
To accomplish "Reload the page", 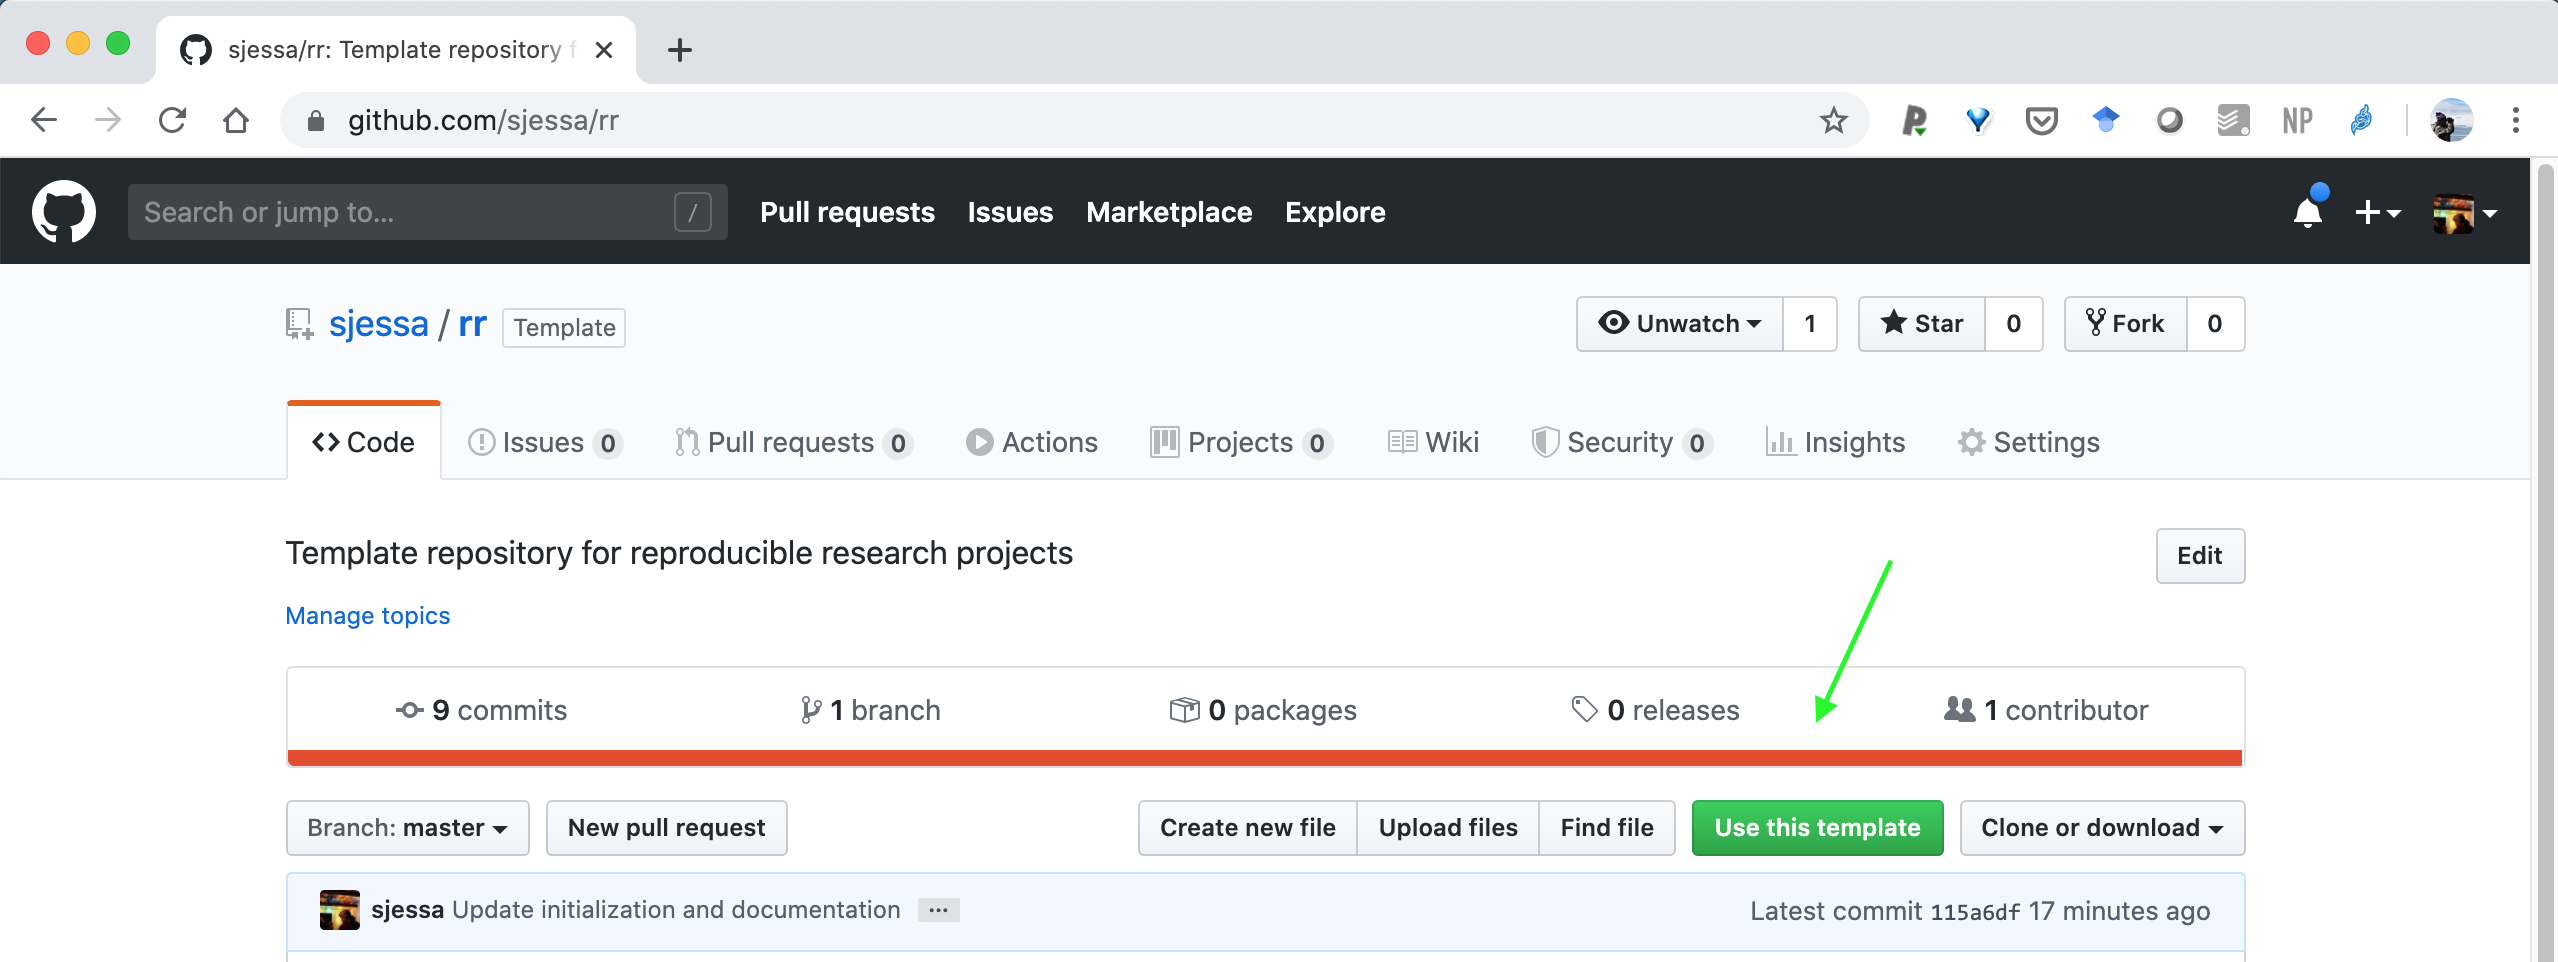I will (172, 121).
